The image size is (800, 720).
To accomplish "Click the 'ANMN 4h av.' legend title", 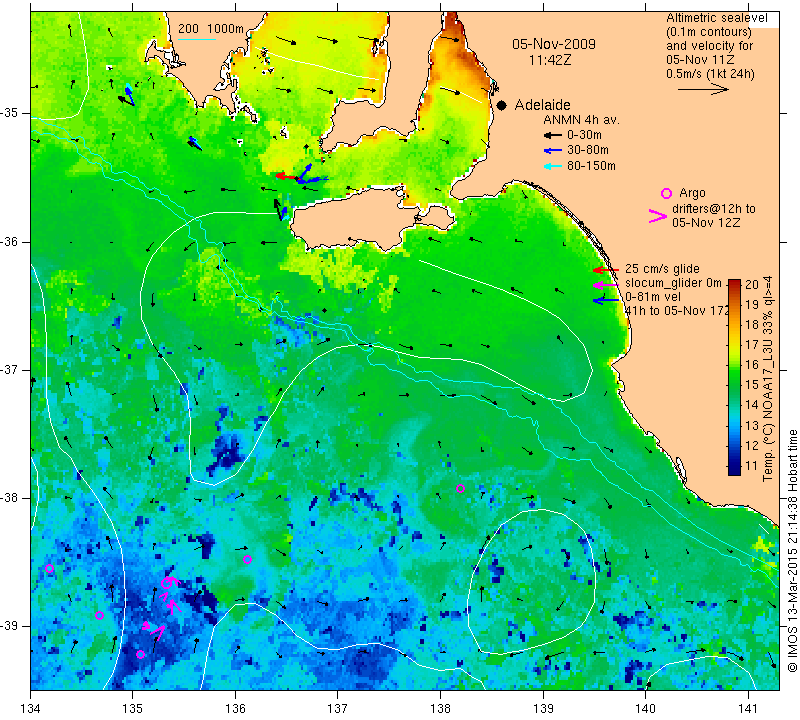I will coord(581,120).
